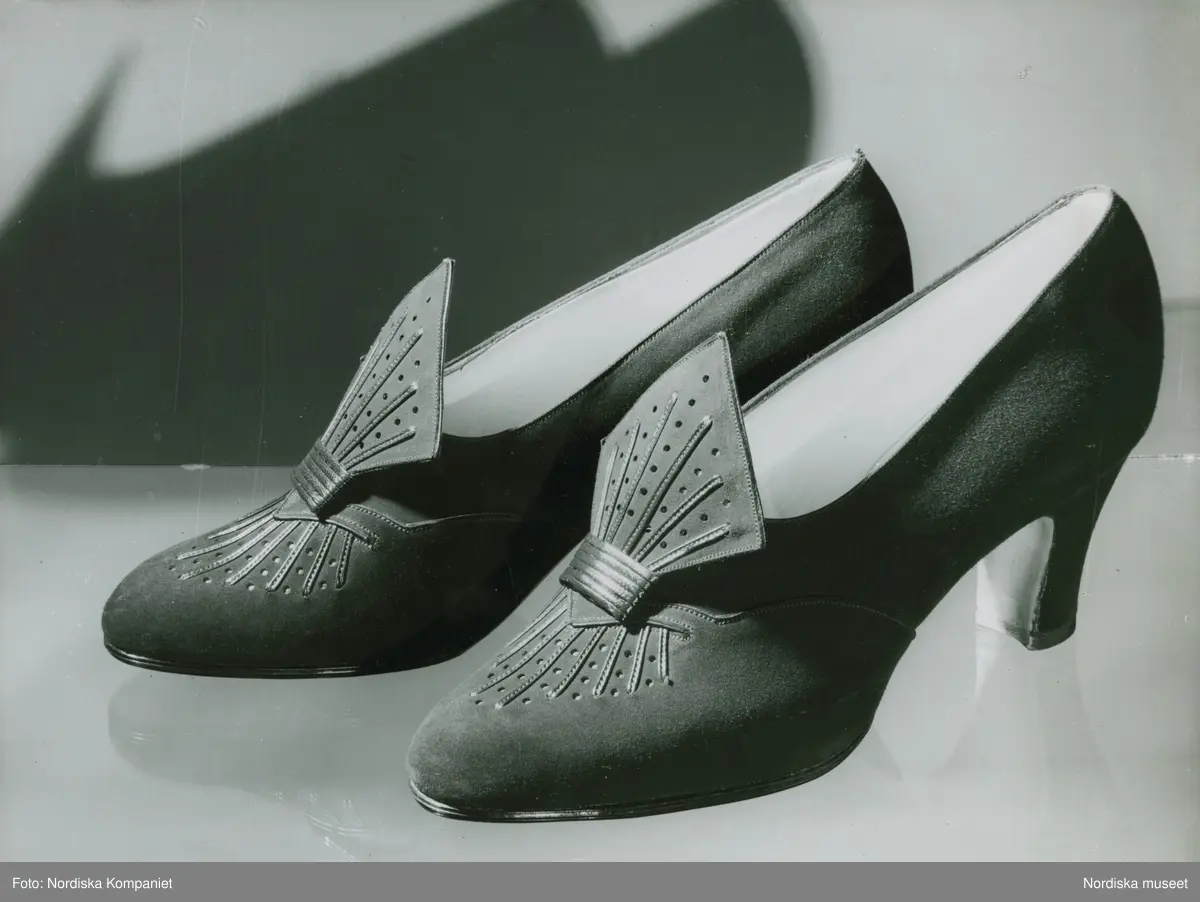The image size is (1200, 902).
Task: Click the "Nordiska museet" caption text
Action: (x=1135, y=882)
